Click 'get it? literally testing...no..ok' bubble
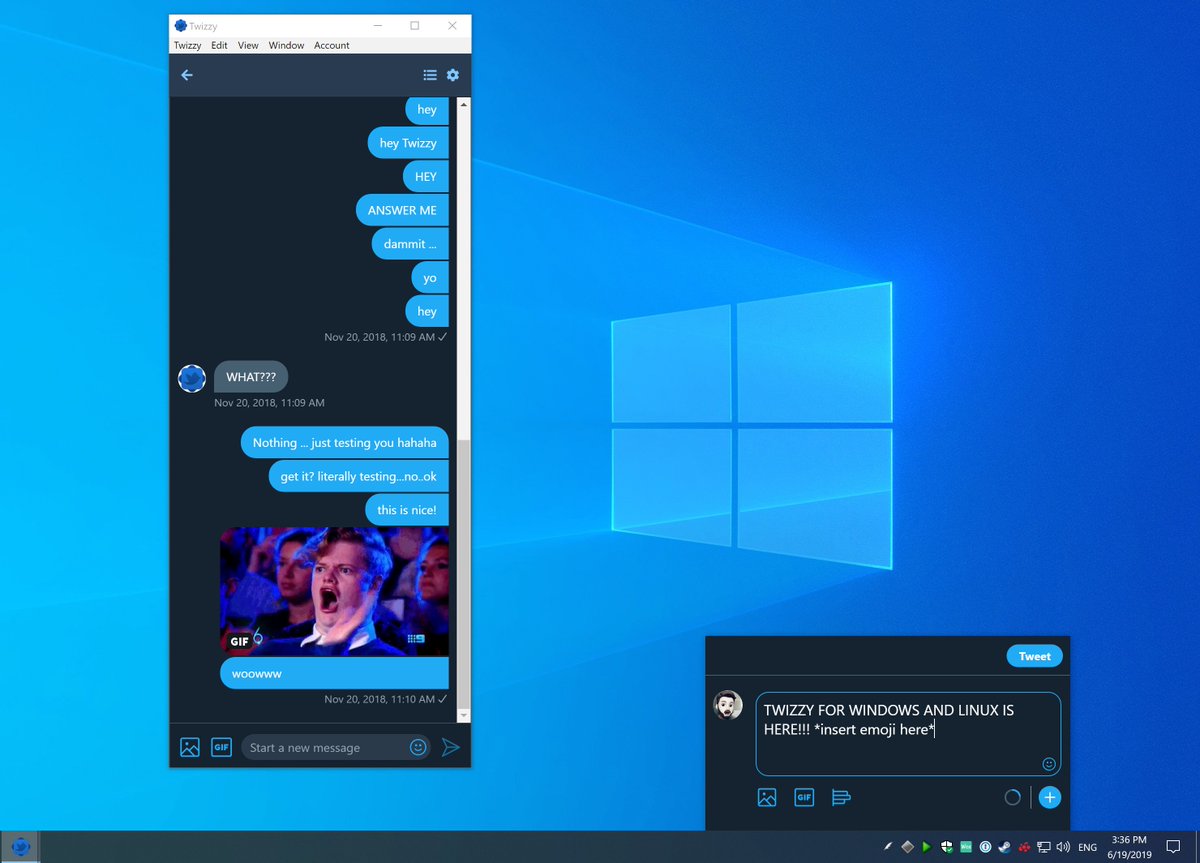The height and width of the screenshot is (863, 1200). (x=358, y=476)
